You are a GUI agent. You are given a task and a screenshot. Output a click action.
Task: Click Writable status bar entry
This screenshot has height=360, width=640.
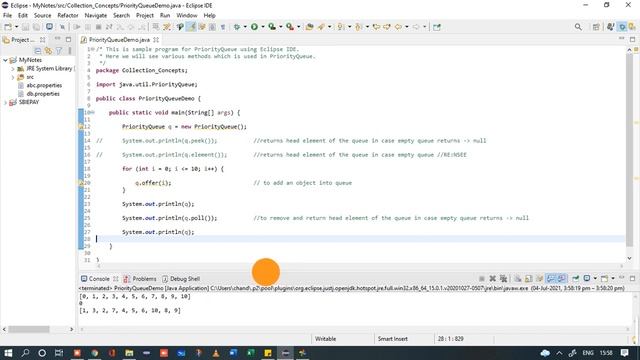click(x=325, y=339)
